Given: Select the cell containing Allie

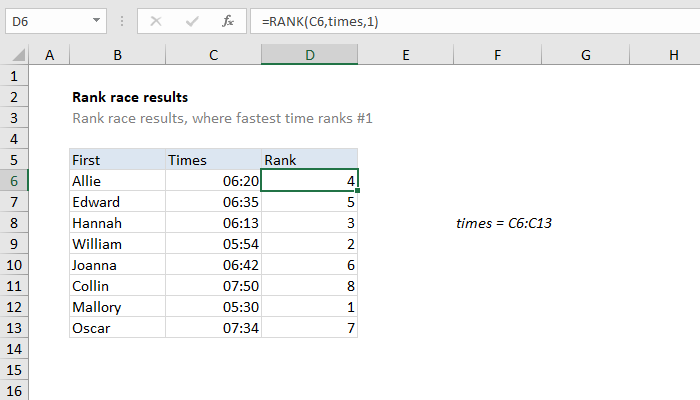Looking at the screenshot, I should (x=117, y=181).
